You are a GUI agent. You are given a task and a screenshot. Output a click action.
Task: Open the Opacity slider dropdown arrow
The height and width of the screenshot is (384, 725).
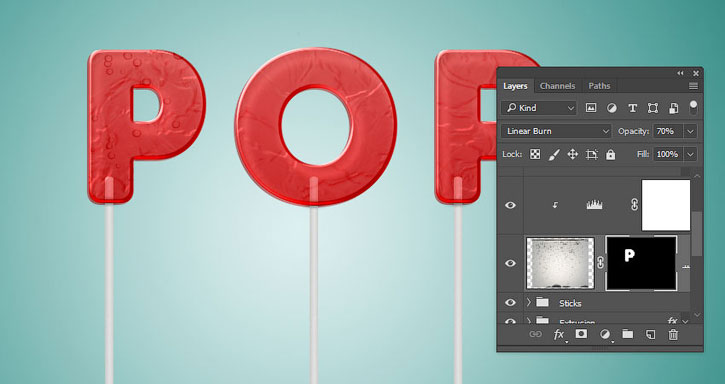[x=690, y=131]
